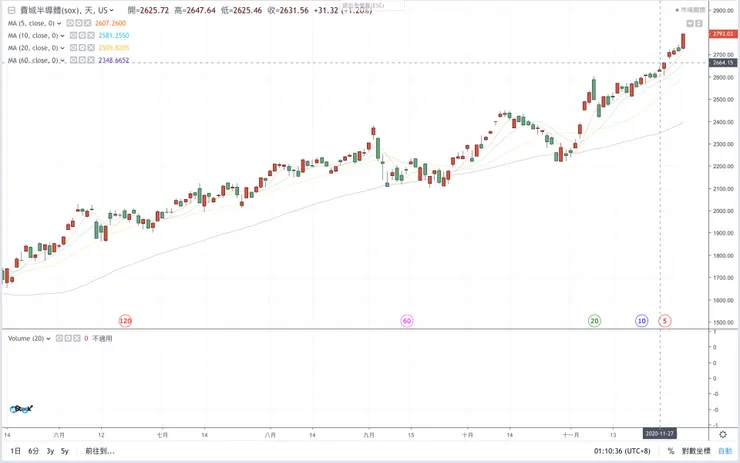This screenshot has height=463, width=740.
Task: Expand the MA (5, close, 0) dropdown arrow
Action: (x=59, y=24)
